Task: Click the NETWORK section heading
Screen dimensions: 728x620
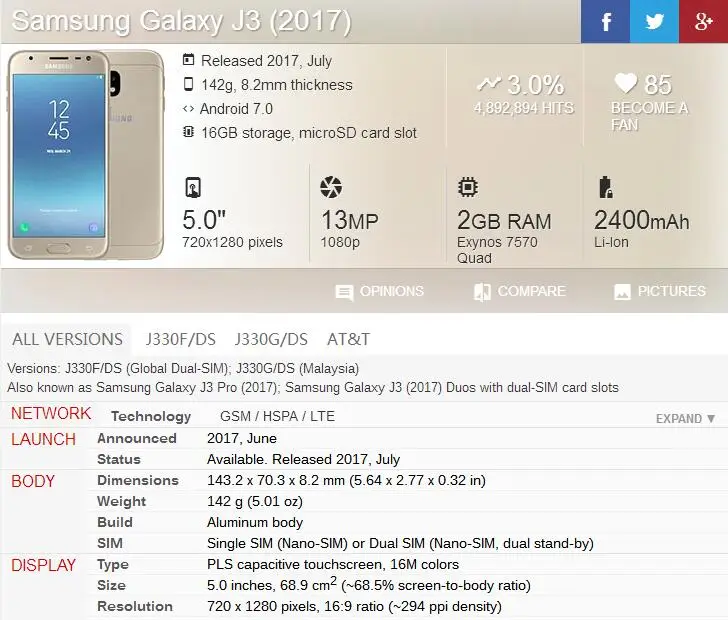Action: tap(51, 413)
